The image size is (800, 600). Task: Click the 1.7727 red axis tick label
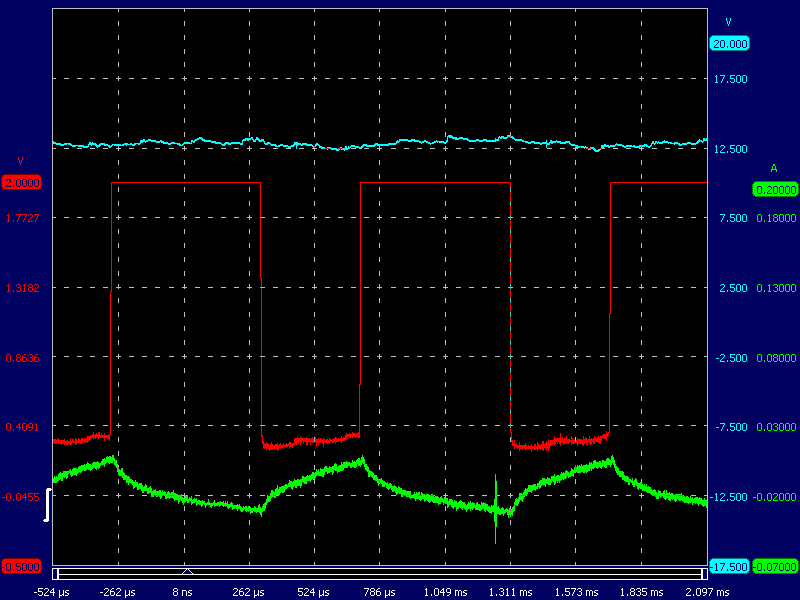22,218
